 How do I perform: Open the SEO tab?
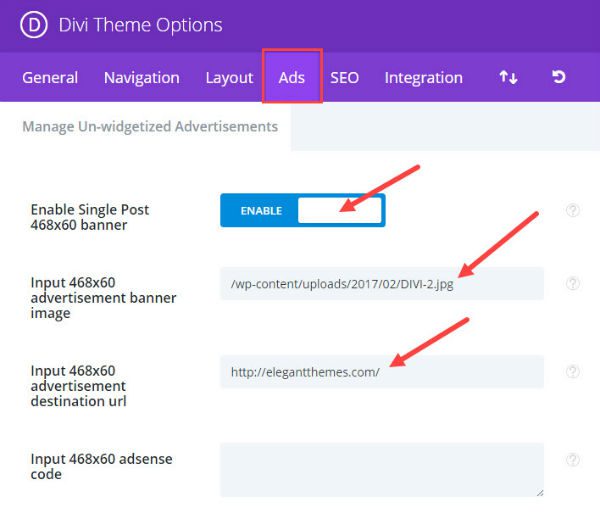(x=344, y=77)
